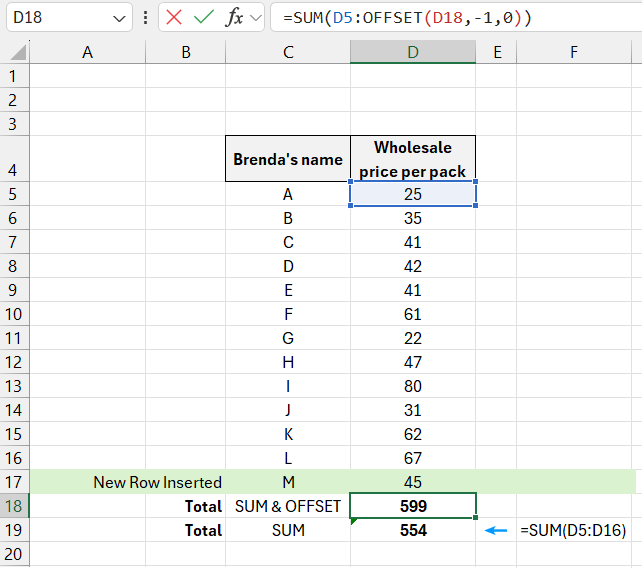This screenshot has height=568, width=642.
Task: Select column F header
Action: tap(574, 52)
